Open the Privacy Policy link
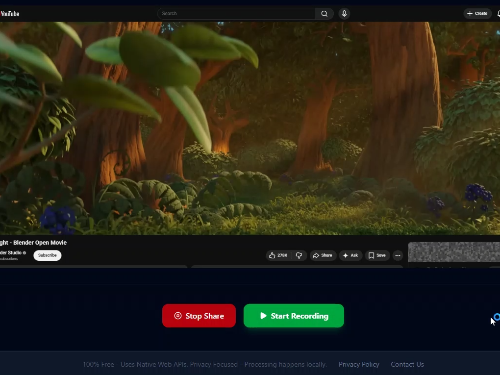Image resolution: width=500 pixels, height=375 pixels. (x=359, y=364)
